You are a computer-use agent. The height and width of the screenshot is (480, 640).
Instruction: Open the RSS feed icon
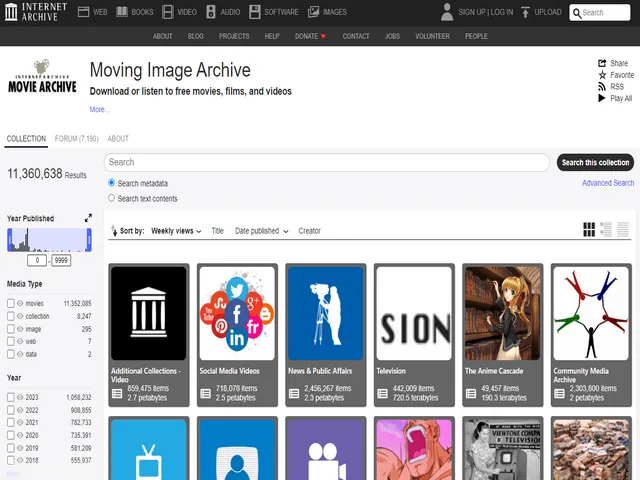click(602, 87)
